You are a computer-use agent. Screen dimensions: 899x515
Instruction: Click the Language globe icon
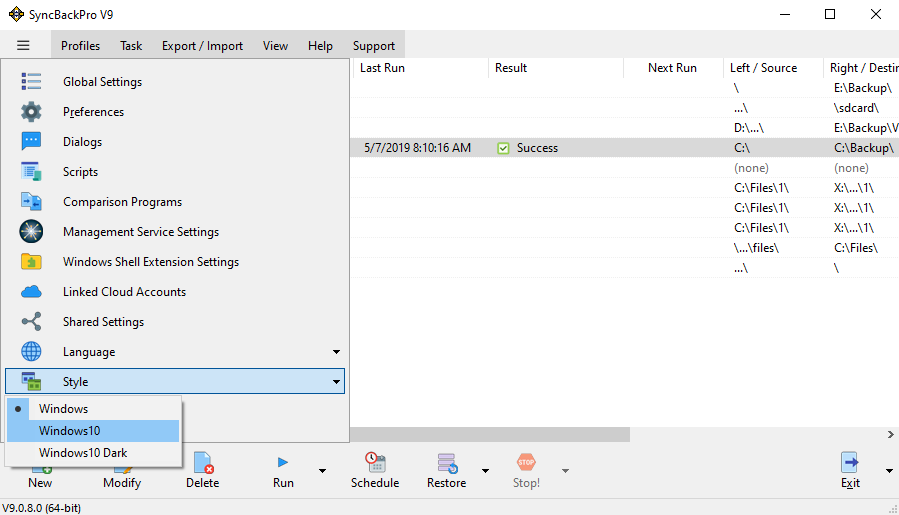(x=31, y=352)
